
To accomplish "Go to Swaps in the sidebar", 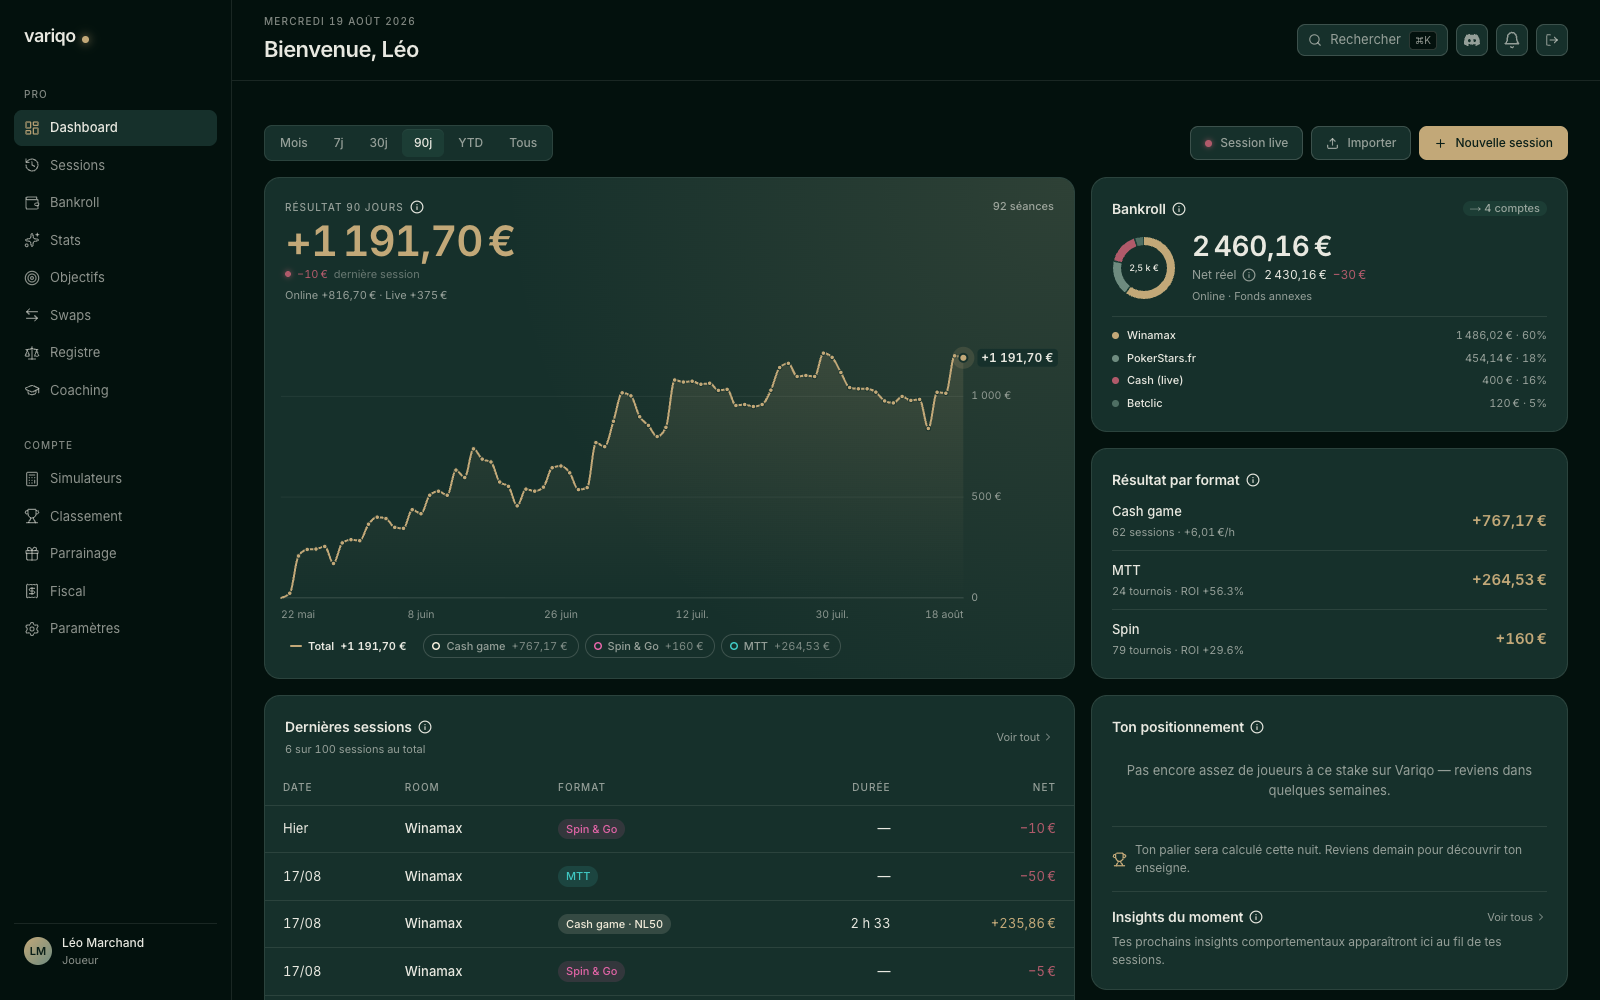I will [x=115, y=315].
